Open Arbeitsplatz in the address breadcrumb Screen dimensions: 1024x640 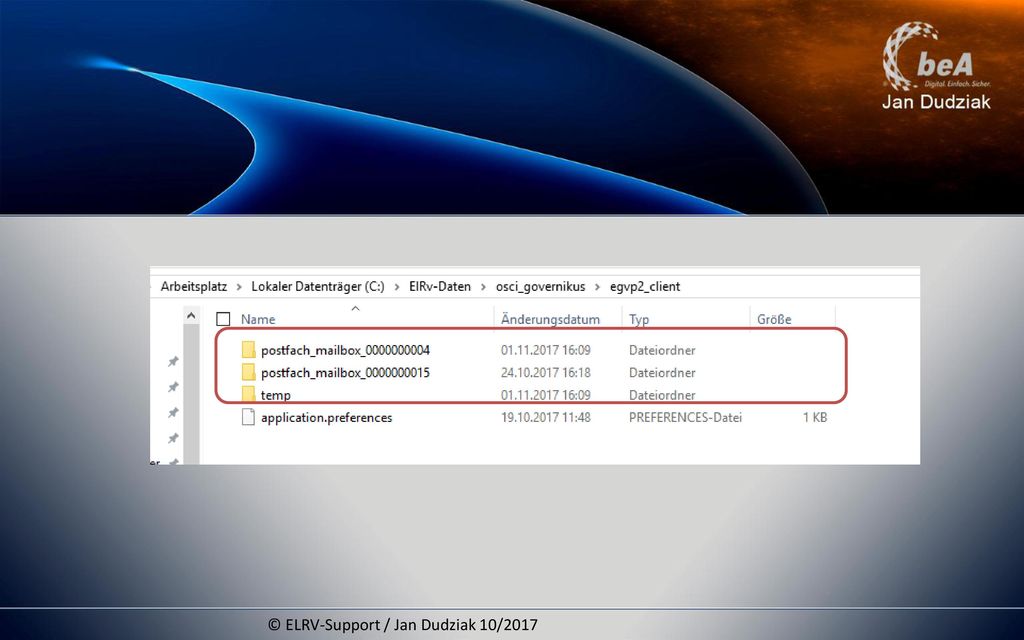(194, 286)
